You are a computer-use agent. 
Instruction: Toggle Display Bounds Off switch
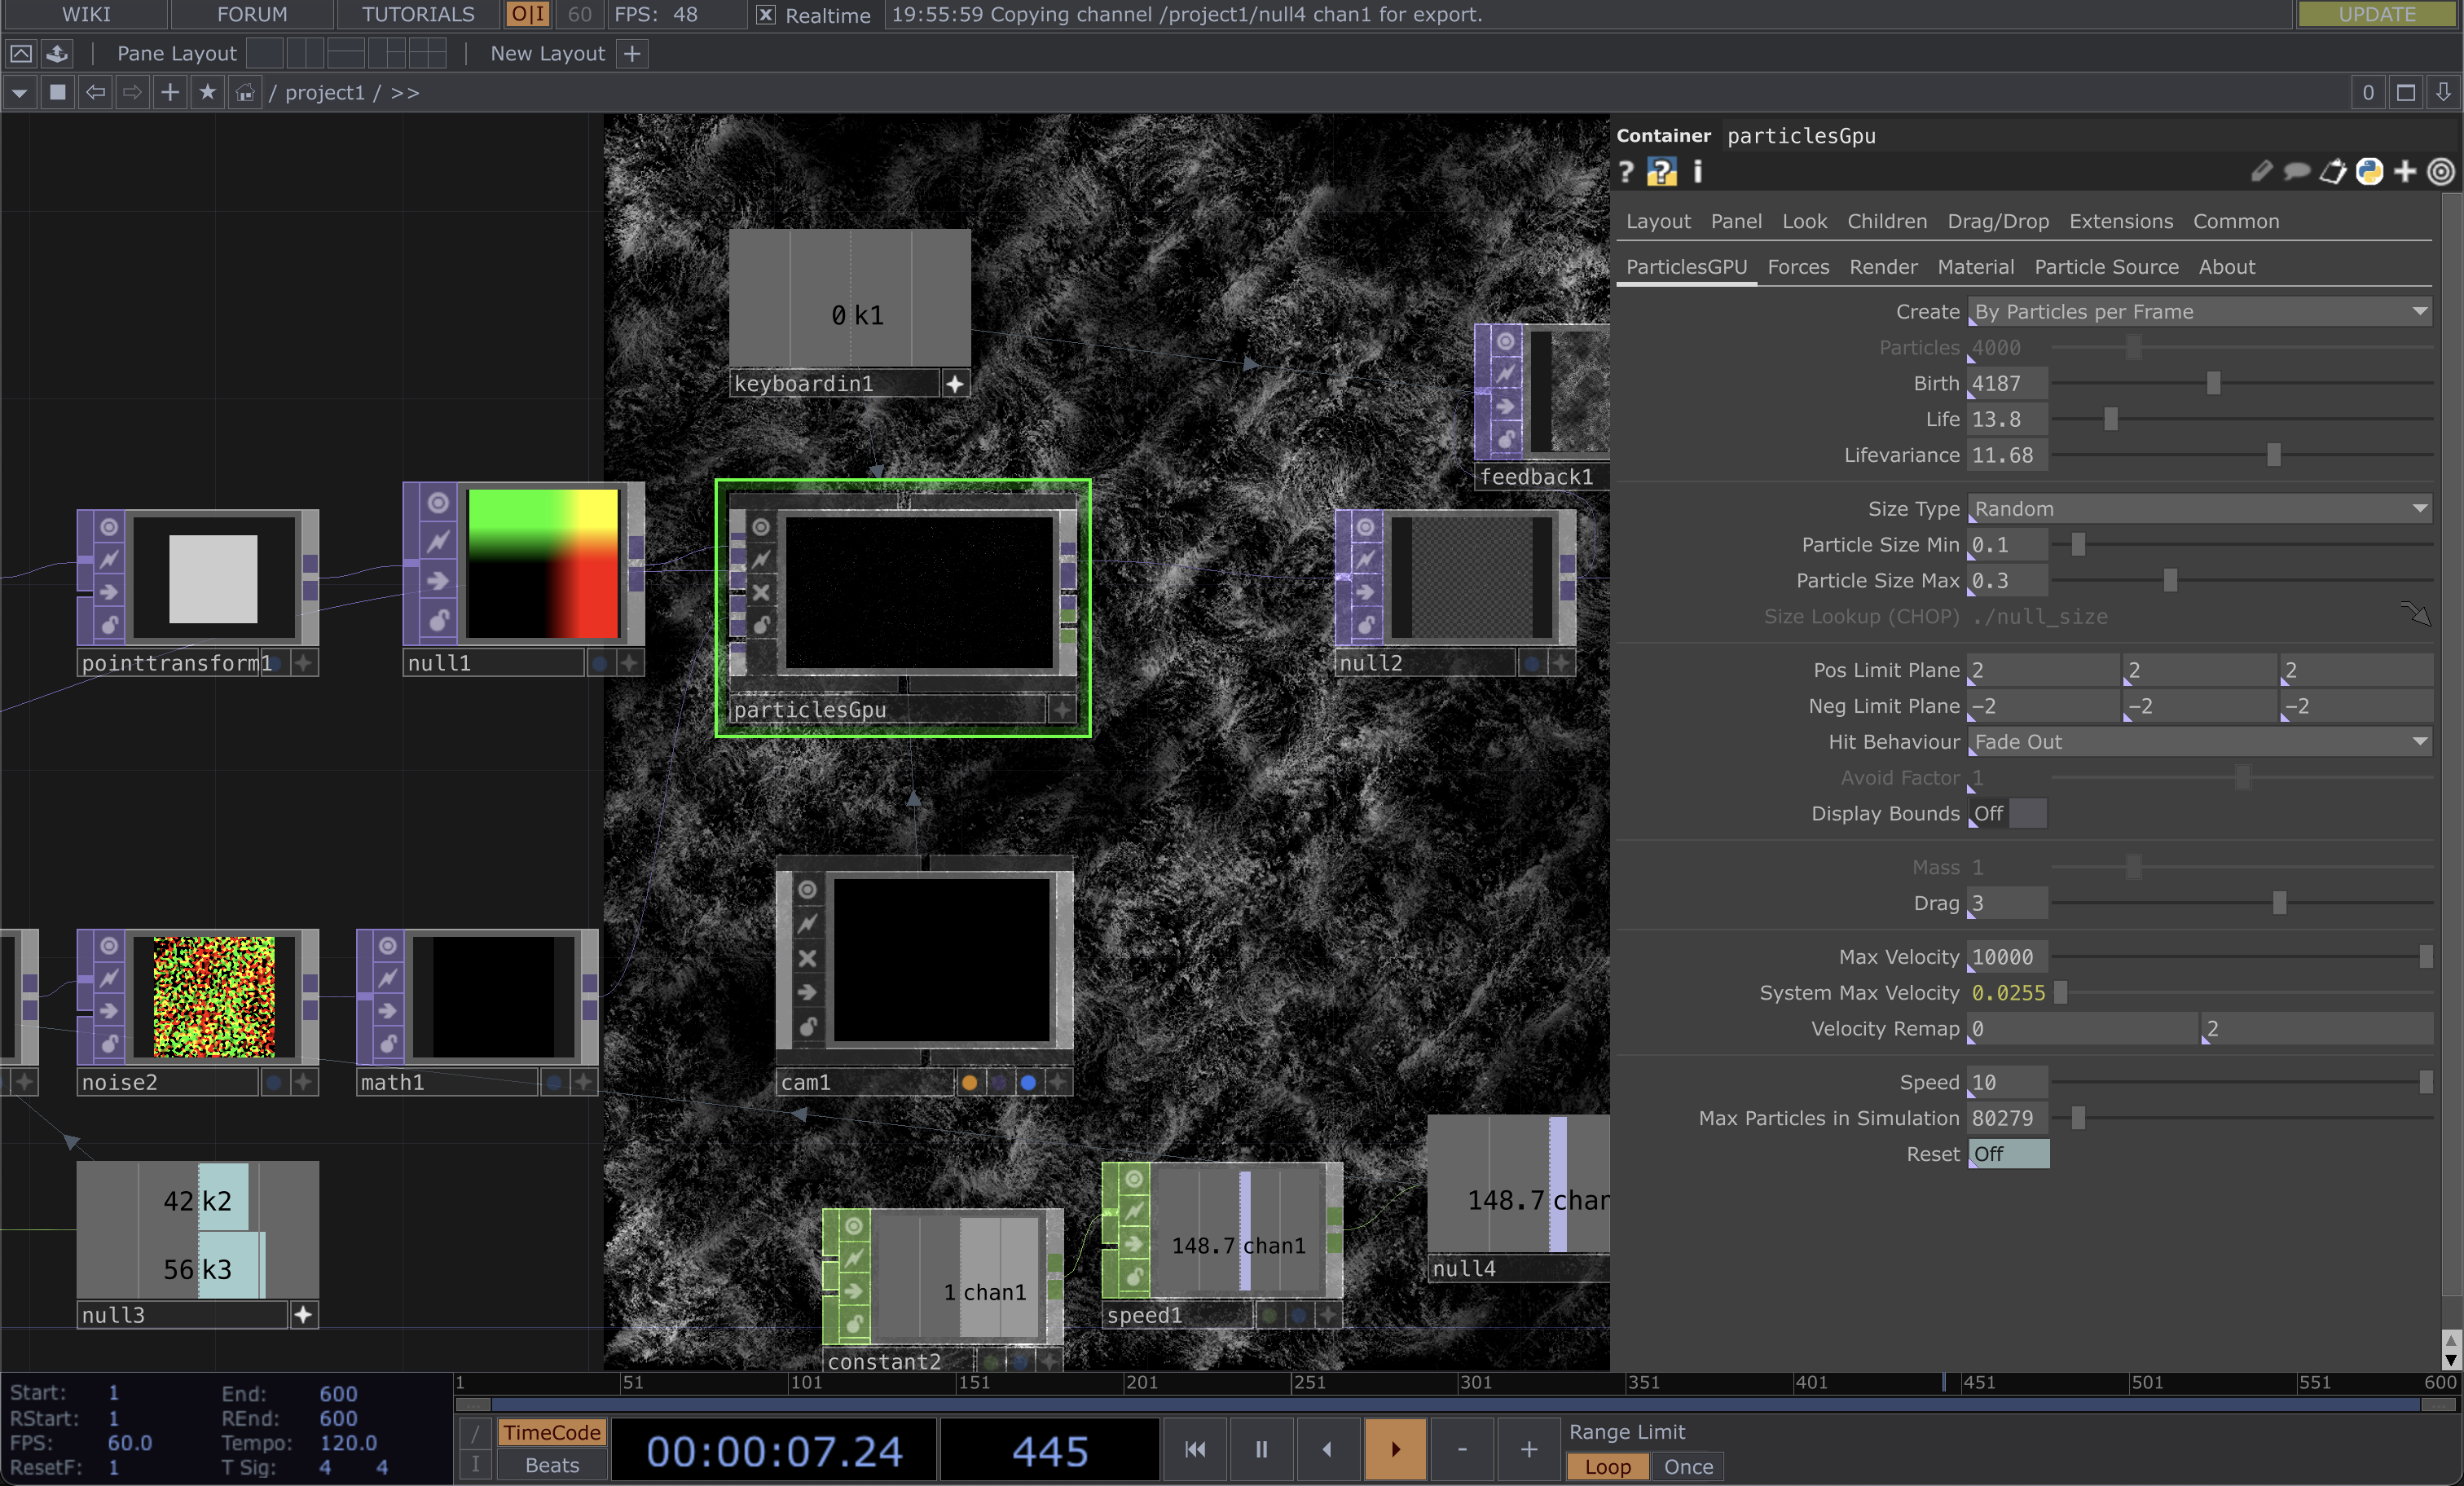2007,813
